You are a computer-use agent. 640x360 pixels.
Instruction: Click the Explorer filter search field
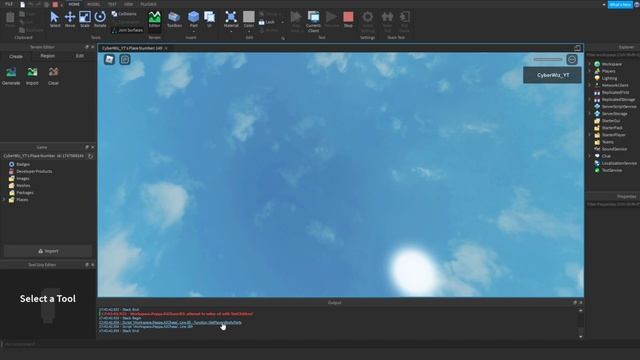tap(613, 55)
